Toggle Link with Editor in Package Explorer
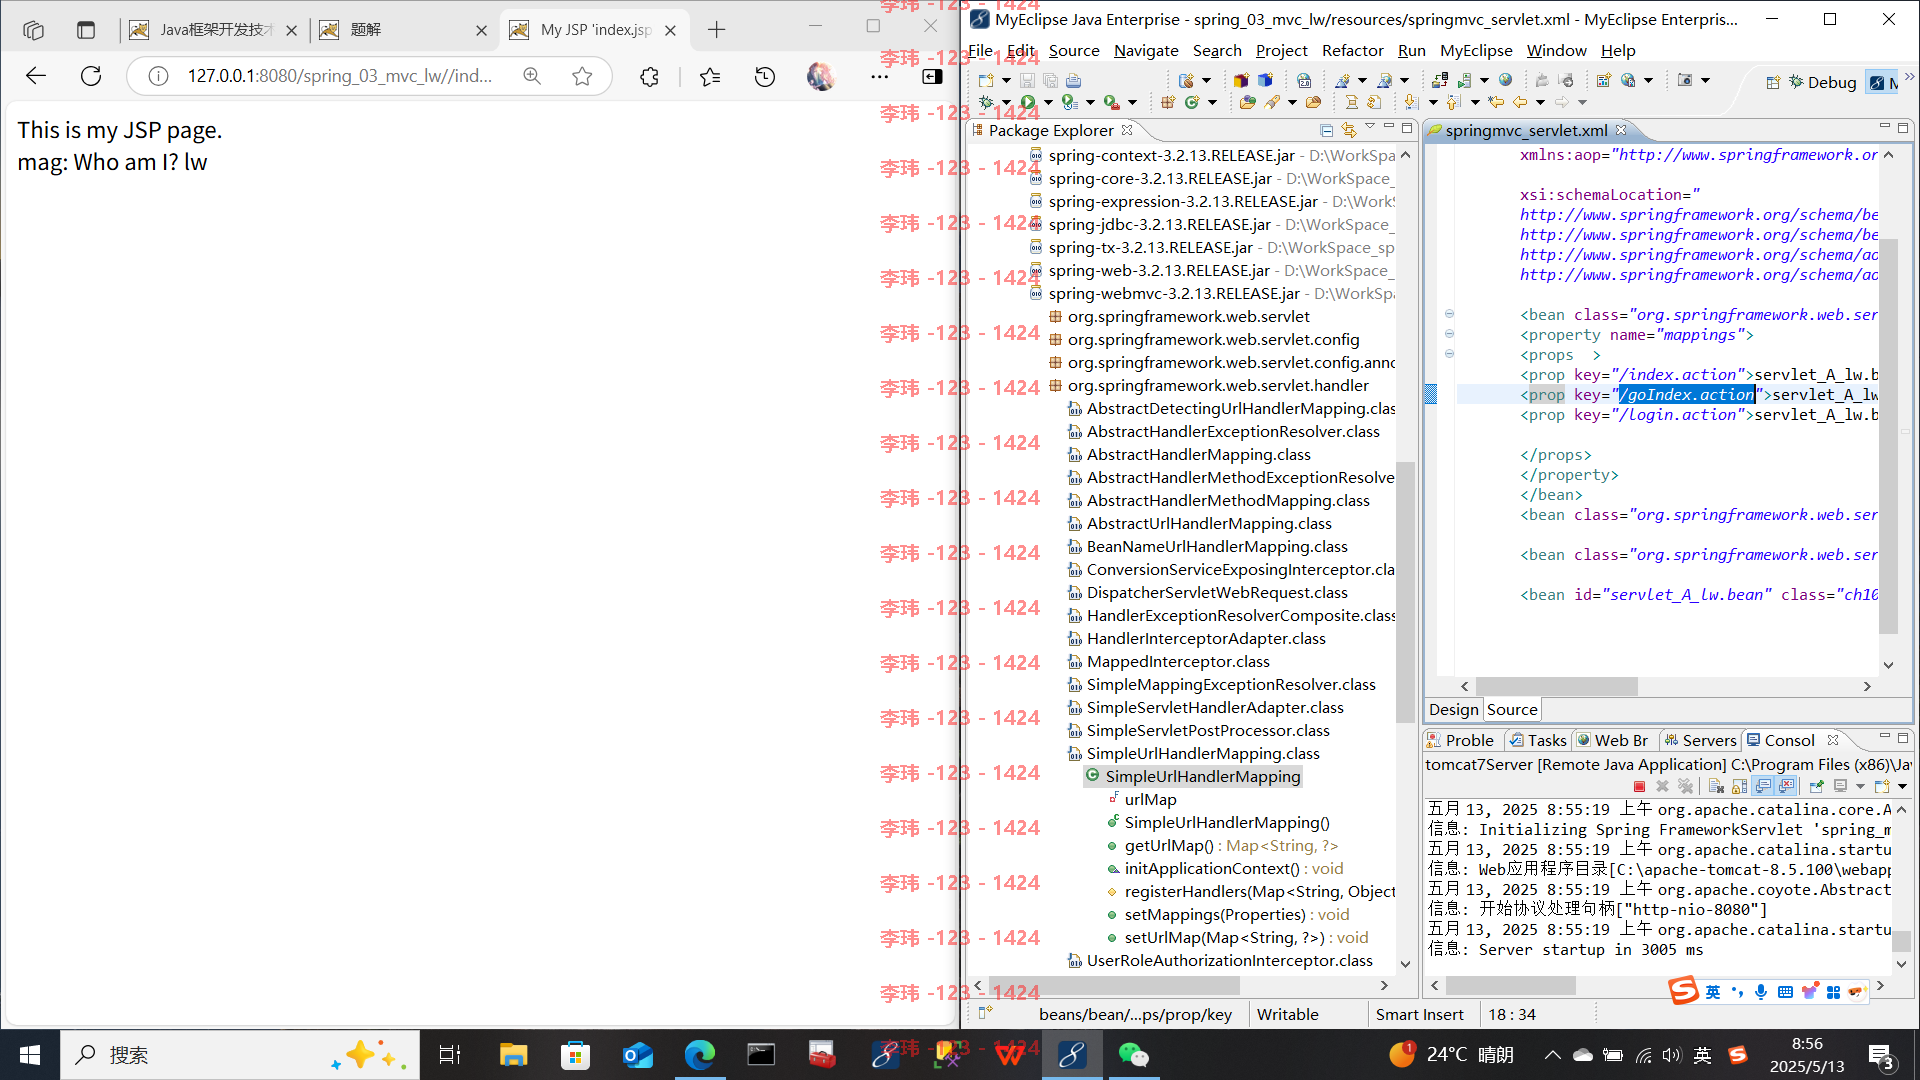This screenshot has height=1080, width=1920. pyautogui.click(x=1349, y=130)
